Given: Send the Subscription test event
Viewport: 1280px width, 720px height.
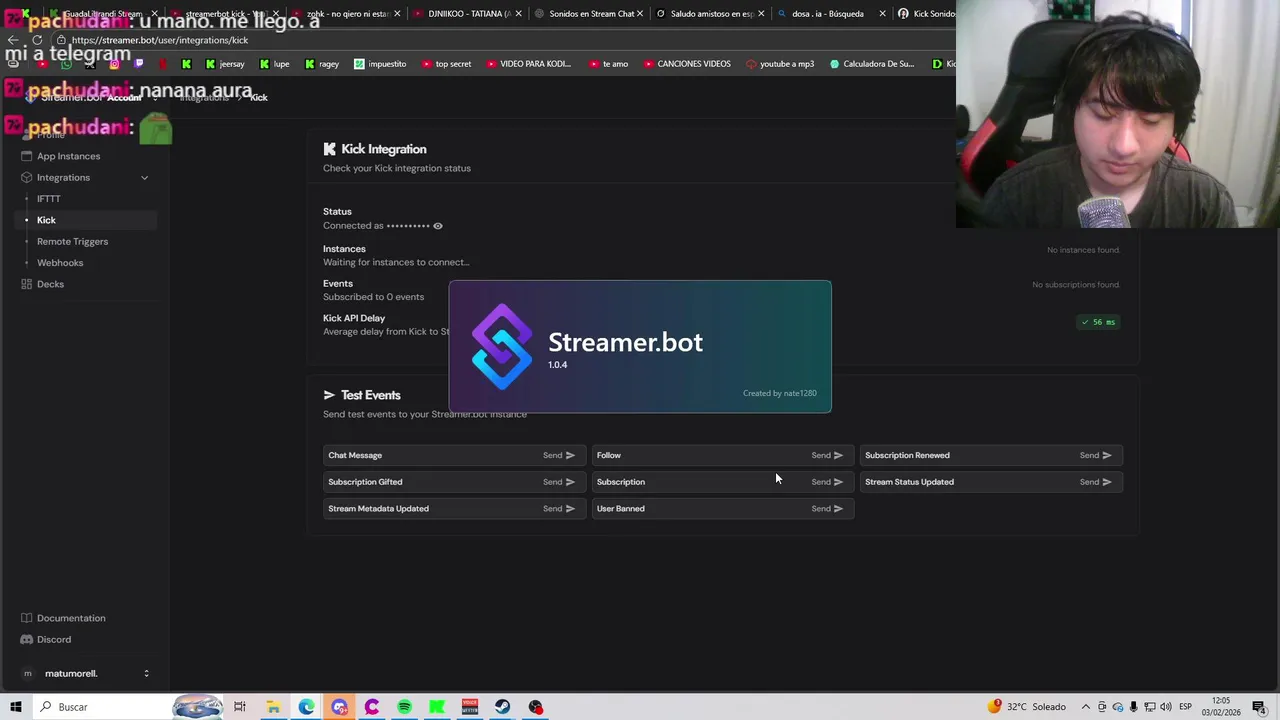Looking at the screenshot, I should (x=827, y=482).
